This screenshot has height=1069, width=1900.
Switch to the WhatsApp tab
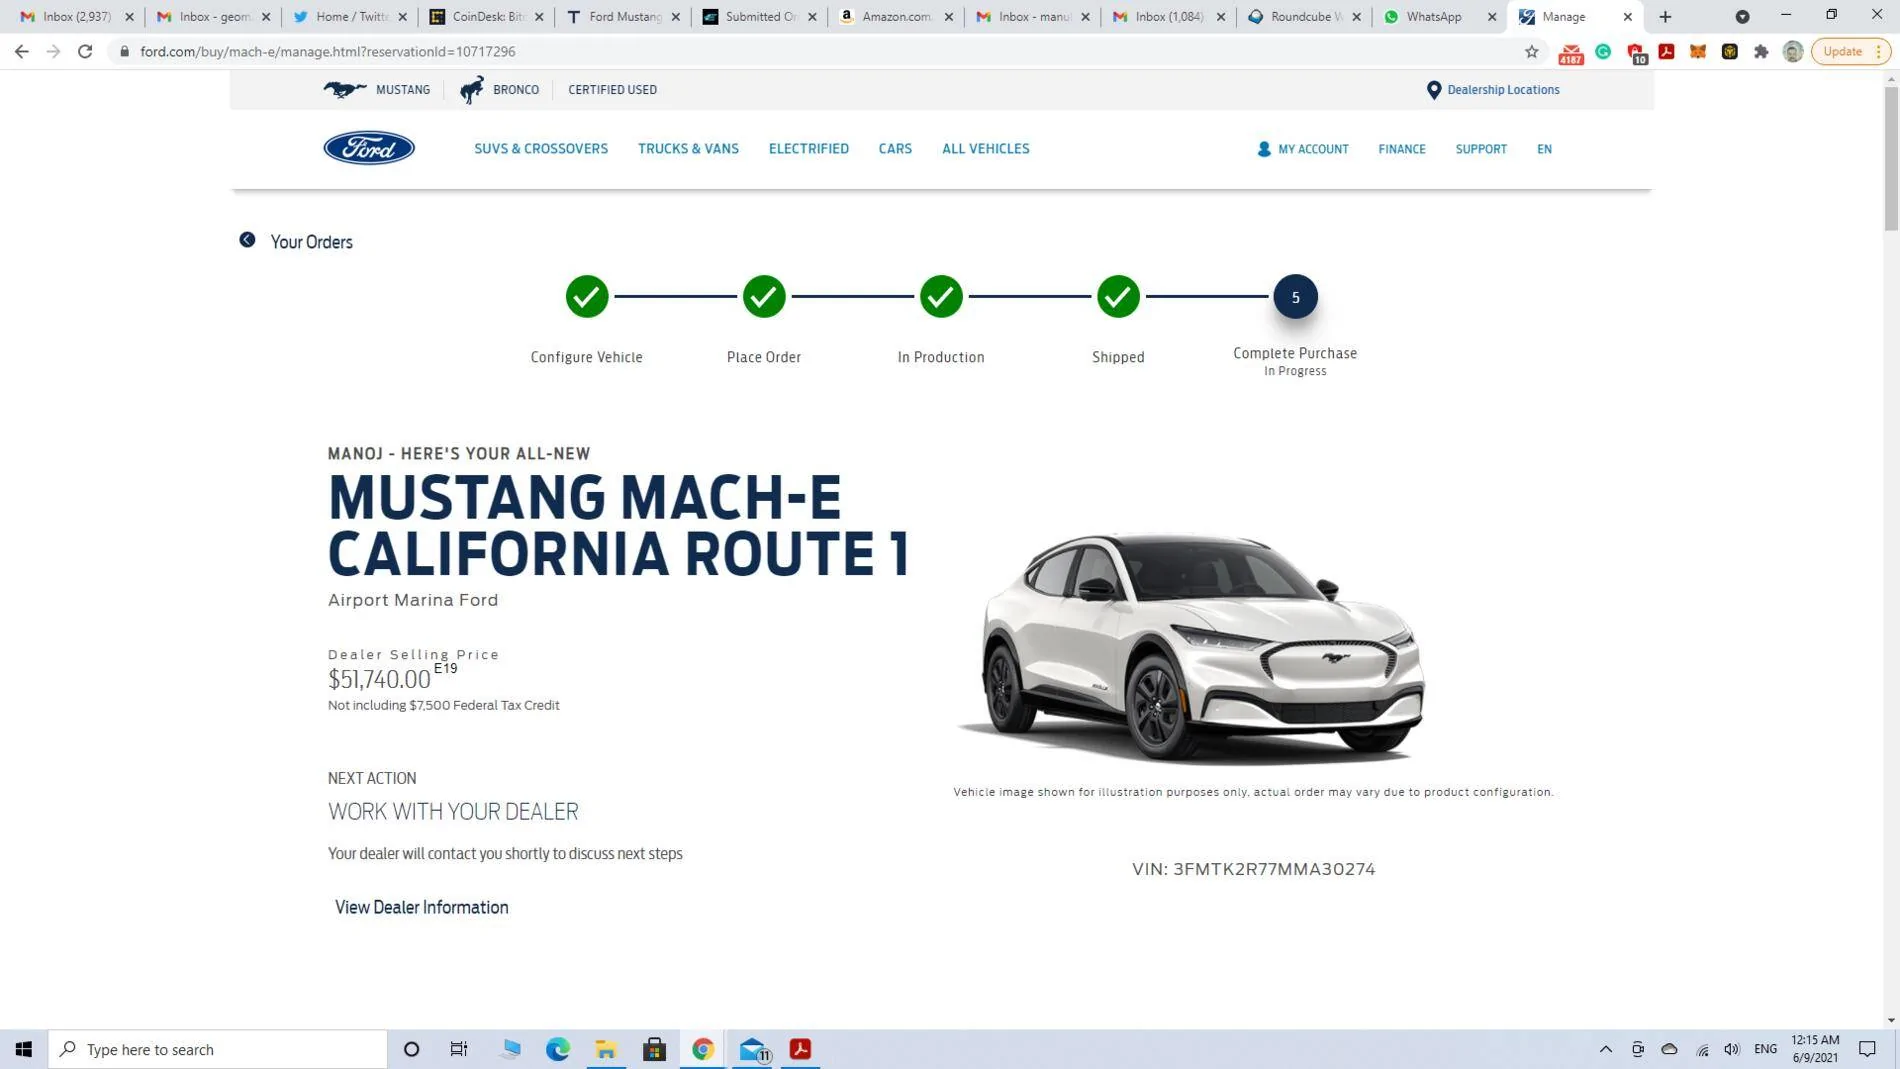pos(1433,16)
